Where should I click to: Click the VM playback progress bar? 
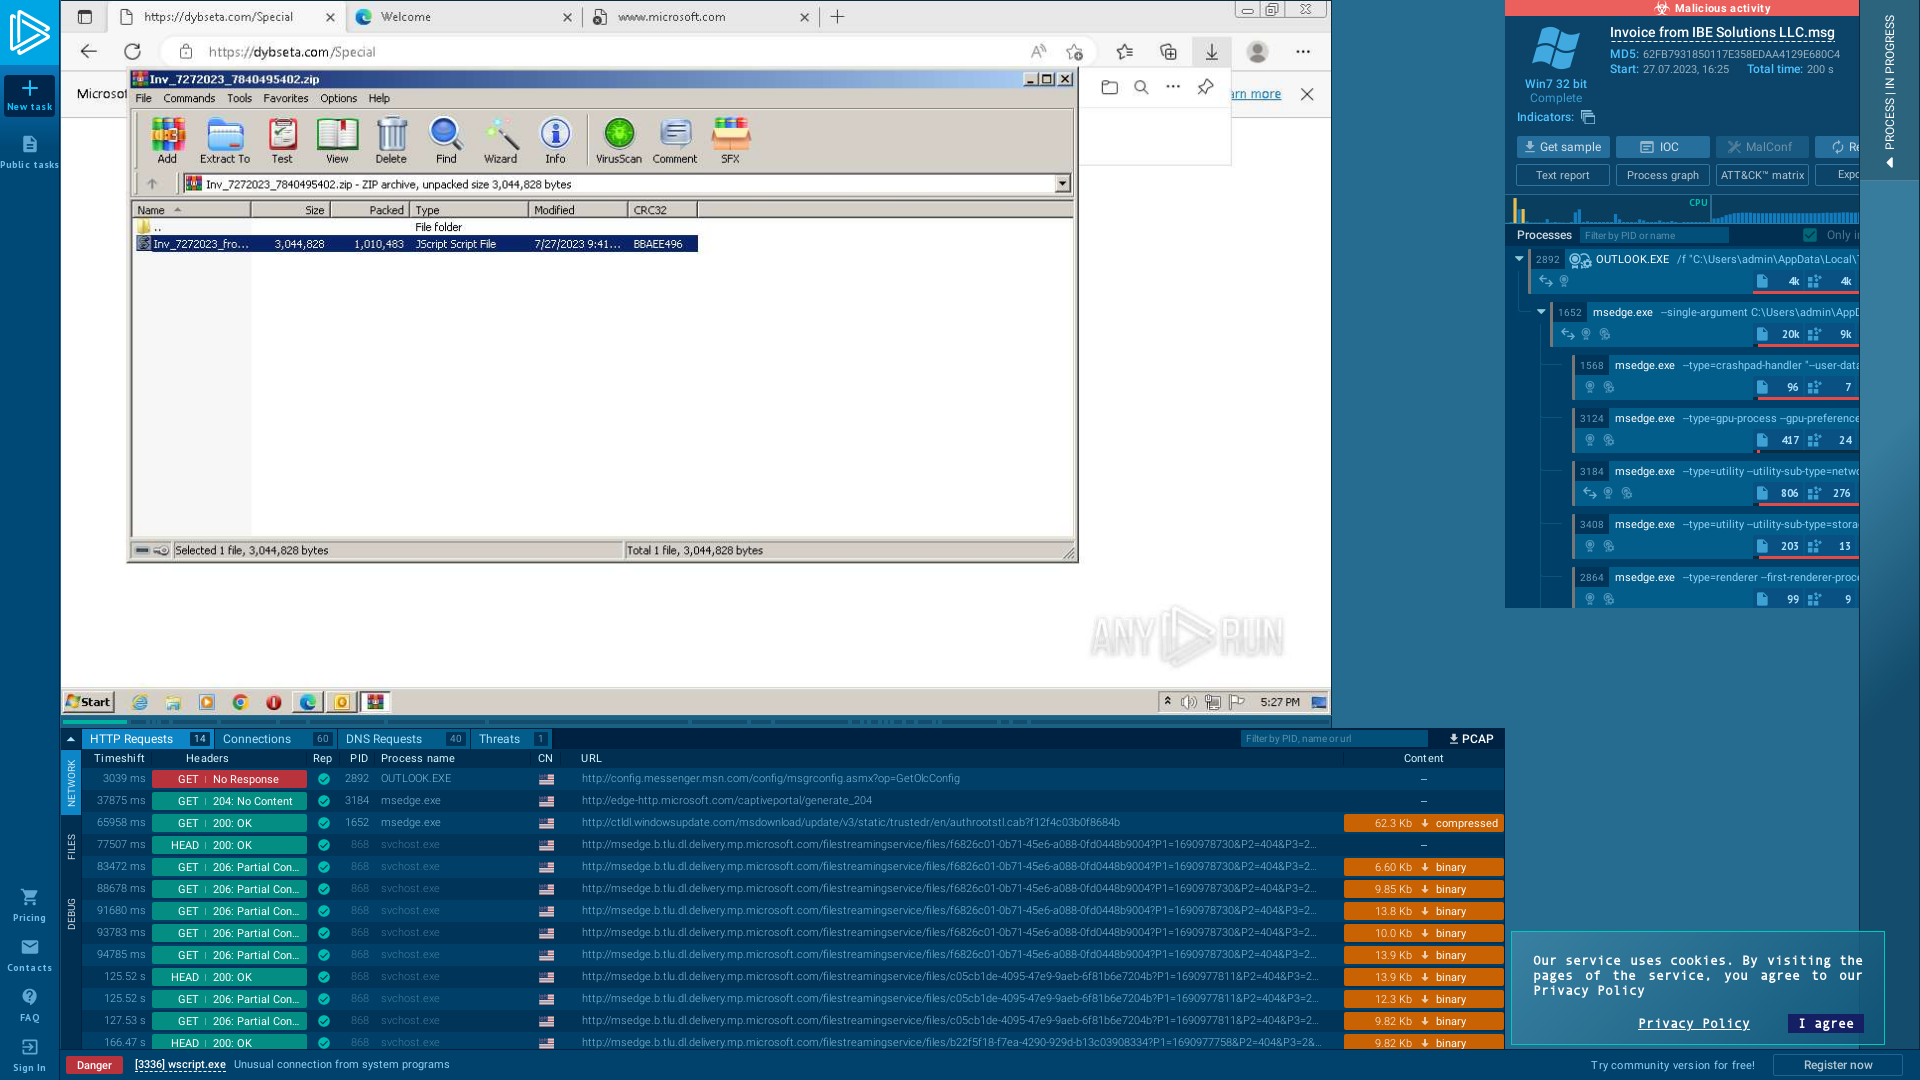695,721
